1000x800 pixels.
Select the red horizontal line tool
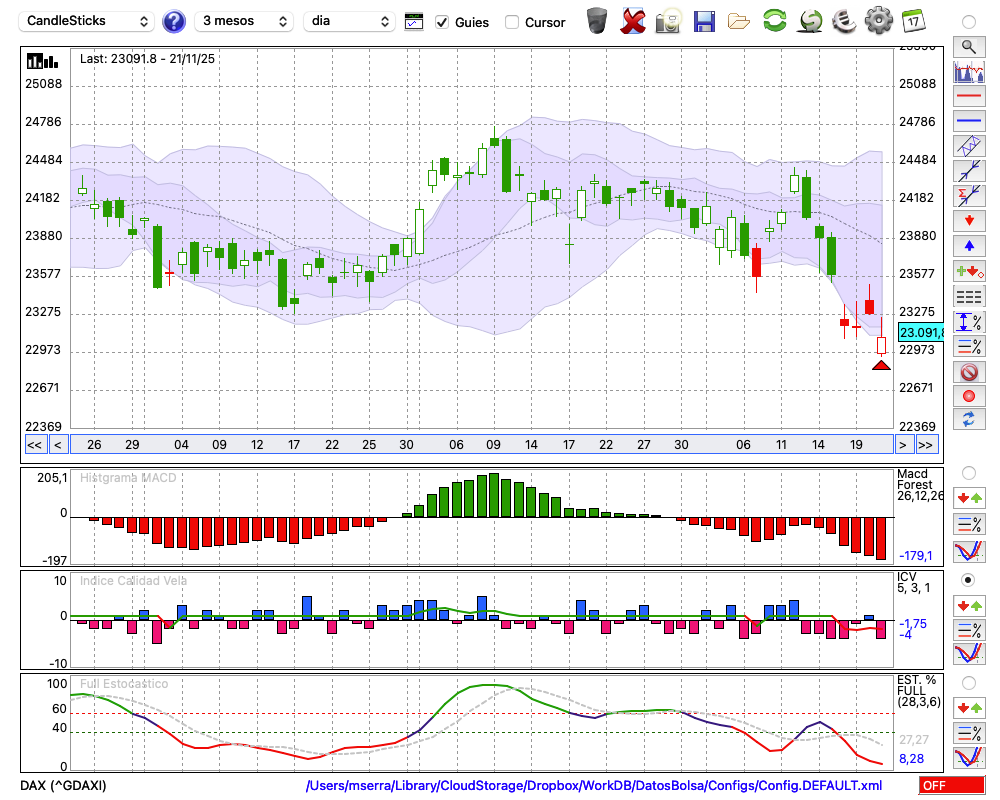click(x=968, y=97)
